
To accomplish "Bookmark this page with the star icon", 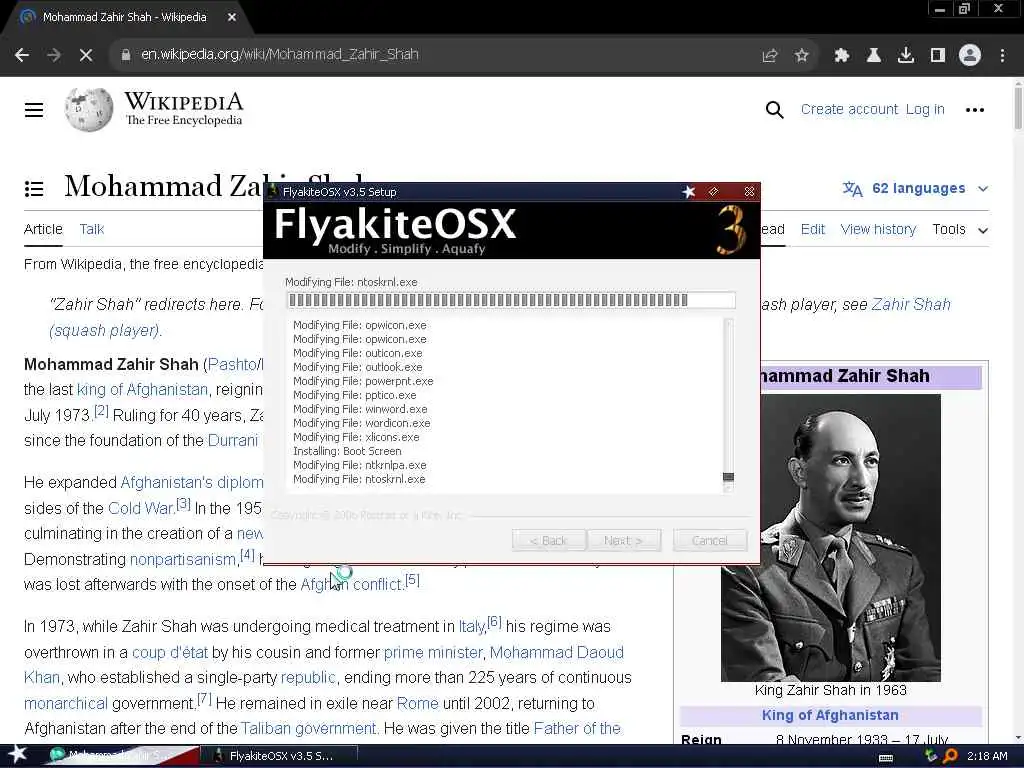I will [x=802, y=56].
